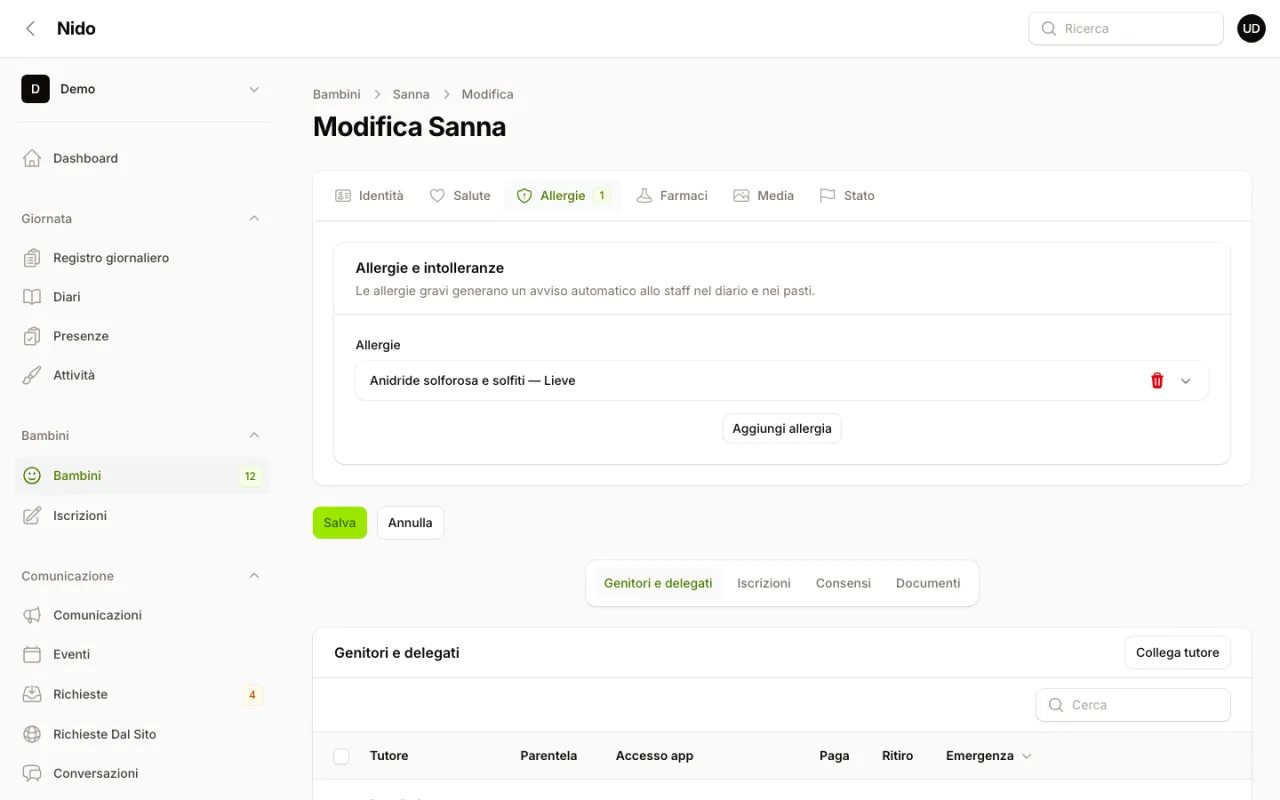Open the Iscrizioni relation tab
Viewport: 1280px width, 800px height.
tap(764, 583)
